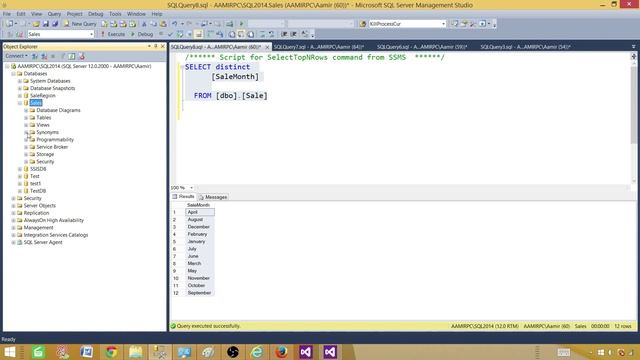Click the Cut scissors icon
This screenshot has width=640, height=360.
[144, 24]
